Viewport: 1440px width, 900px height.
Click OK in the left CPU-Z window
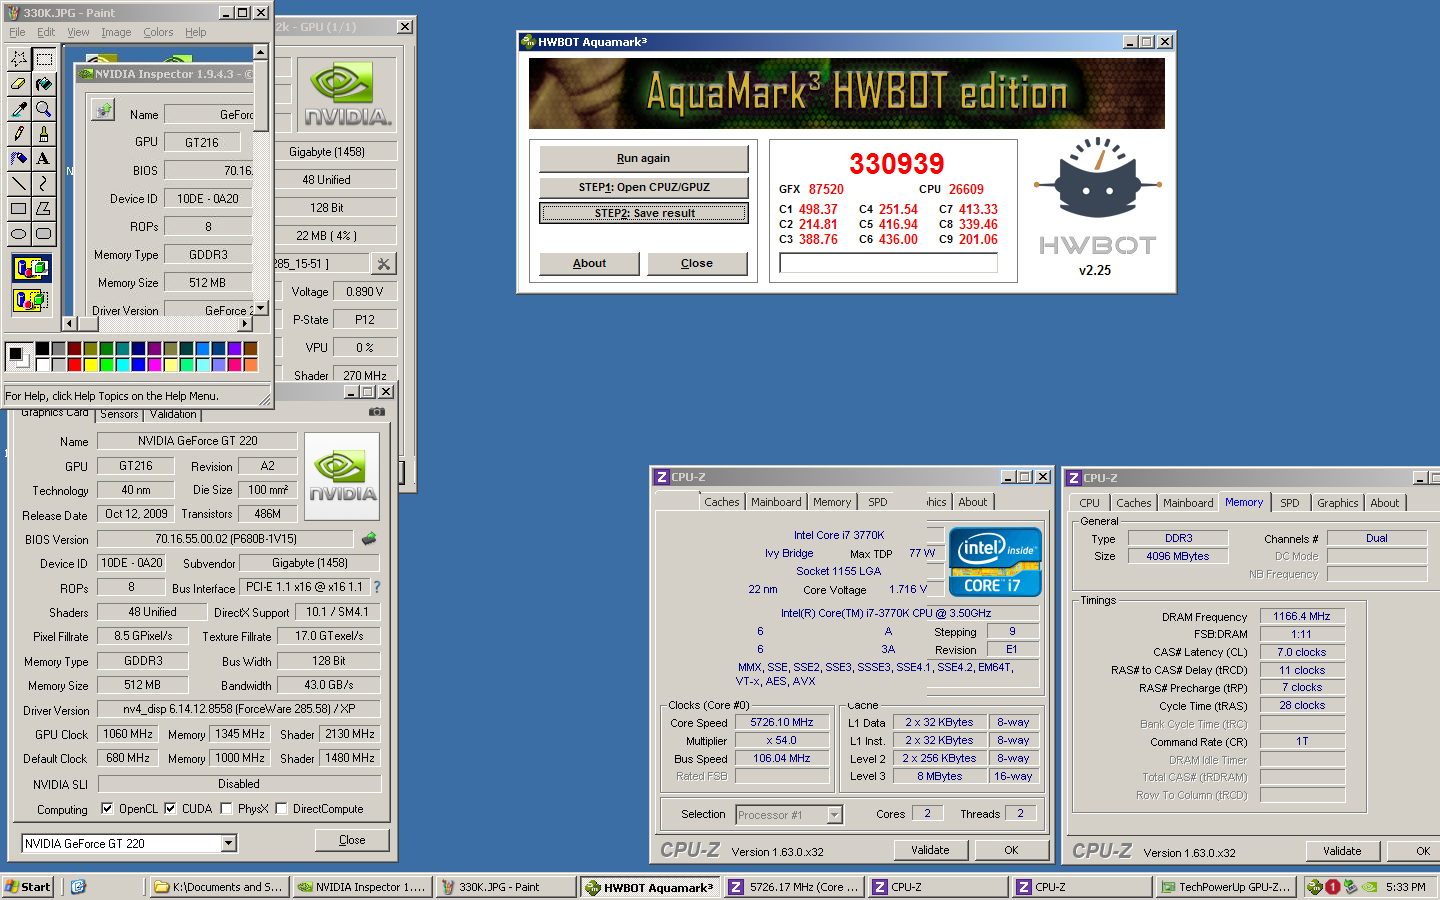point(1011,850)
